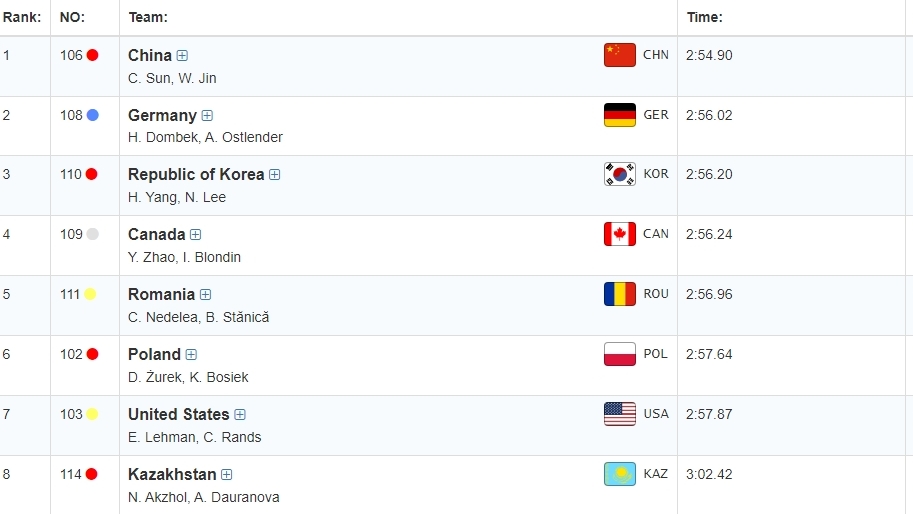913x514 pixels.
Task: Open the Poland team name link
Action: pyautogui.click(x=154, y=354)
